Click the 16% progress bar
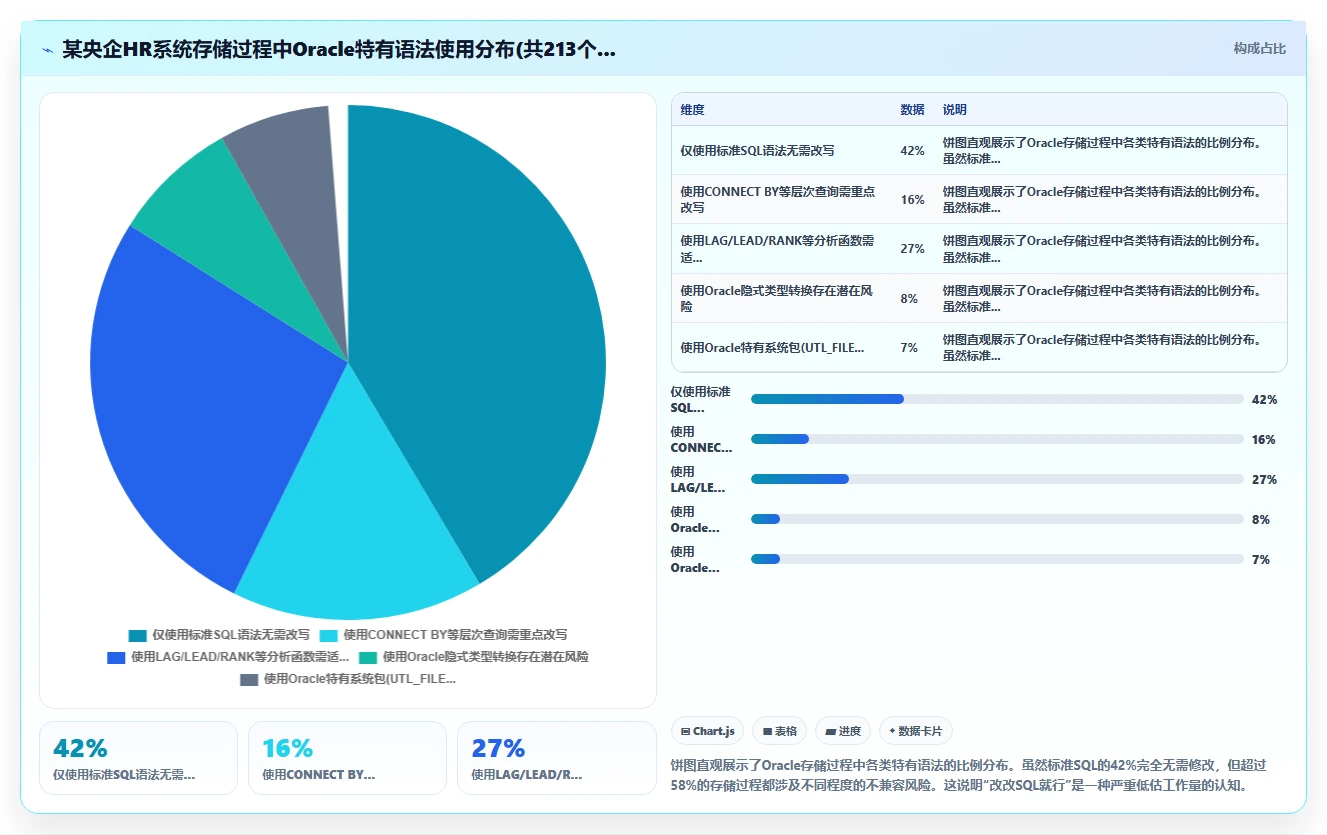This screenshot has height=835, width=1327. click(997, 439)
